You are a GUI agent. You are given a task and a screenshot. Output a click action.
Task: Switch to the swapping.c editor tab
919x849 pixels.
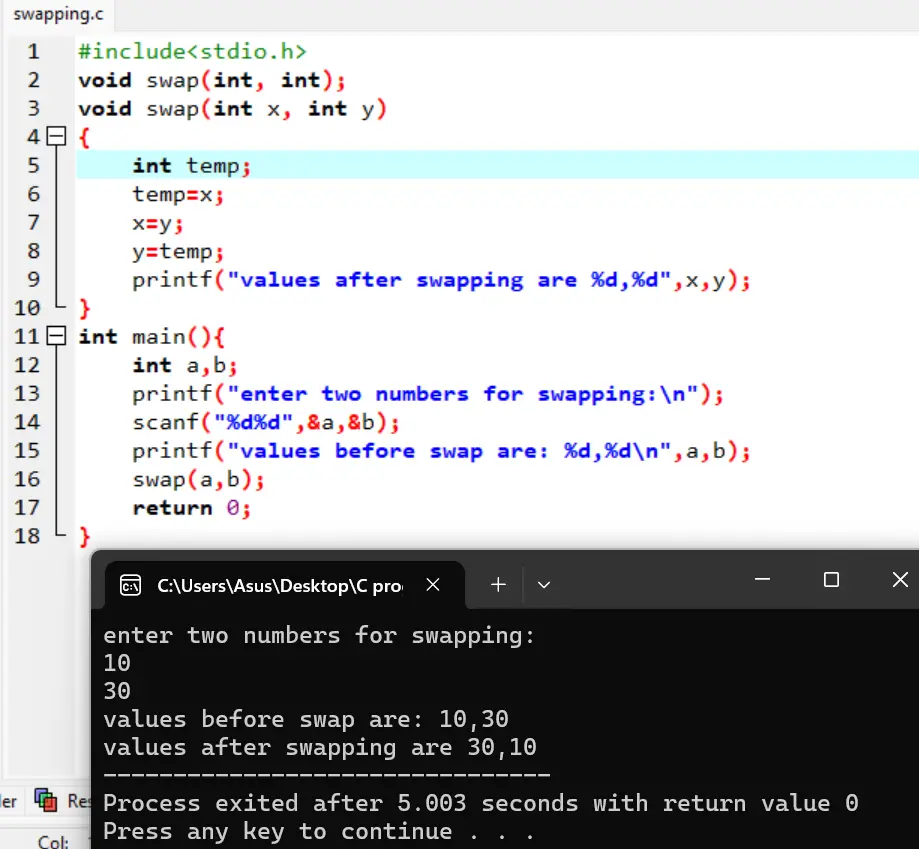(58, 14)
